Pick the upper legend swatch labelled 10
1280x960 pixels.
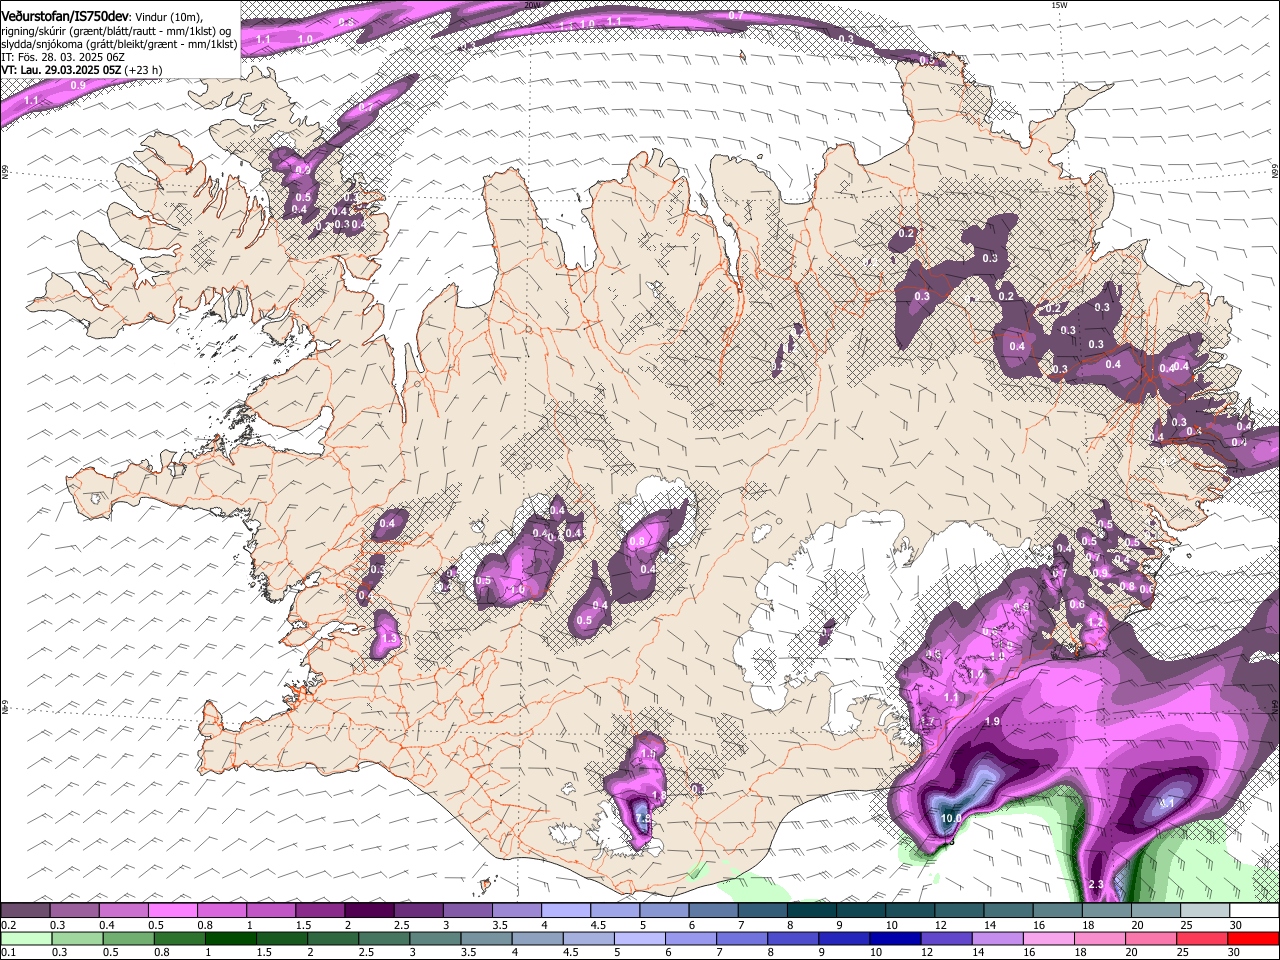click(911, 911)
